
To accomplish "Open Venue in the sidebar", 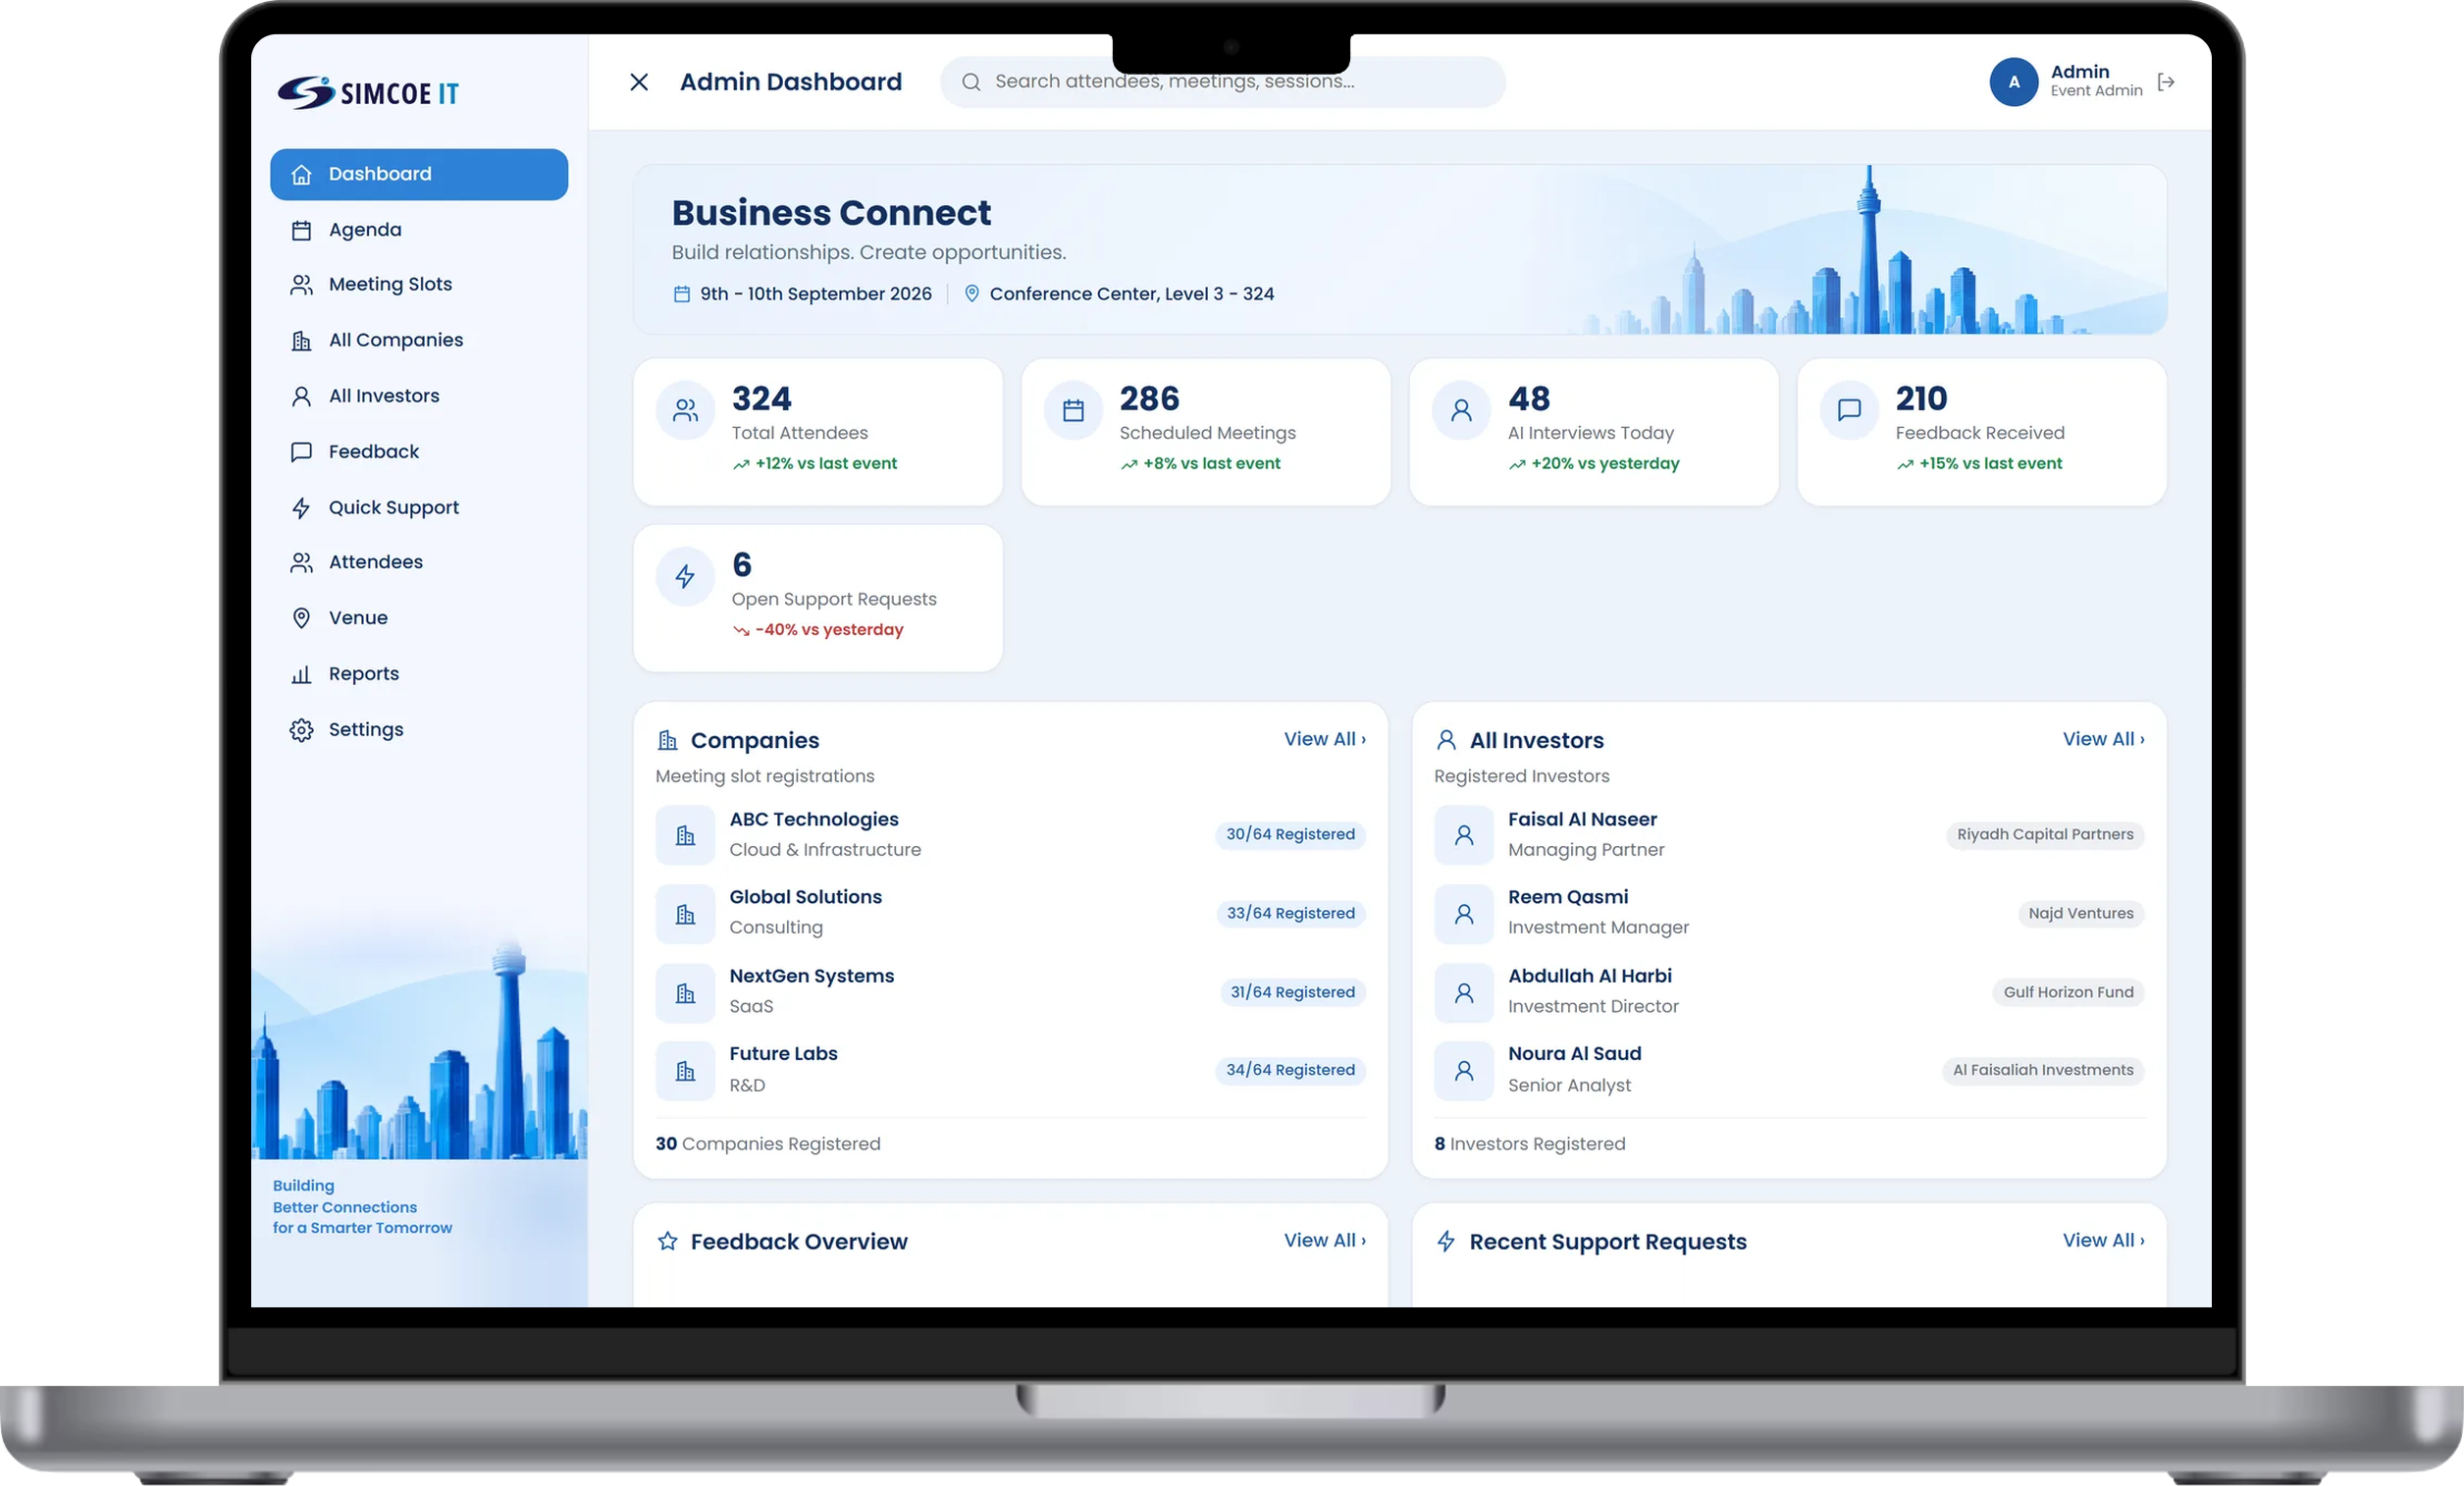I will (x=419, y=619).
